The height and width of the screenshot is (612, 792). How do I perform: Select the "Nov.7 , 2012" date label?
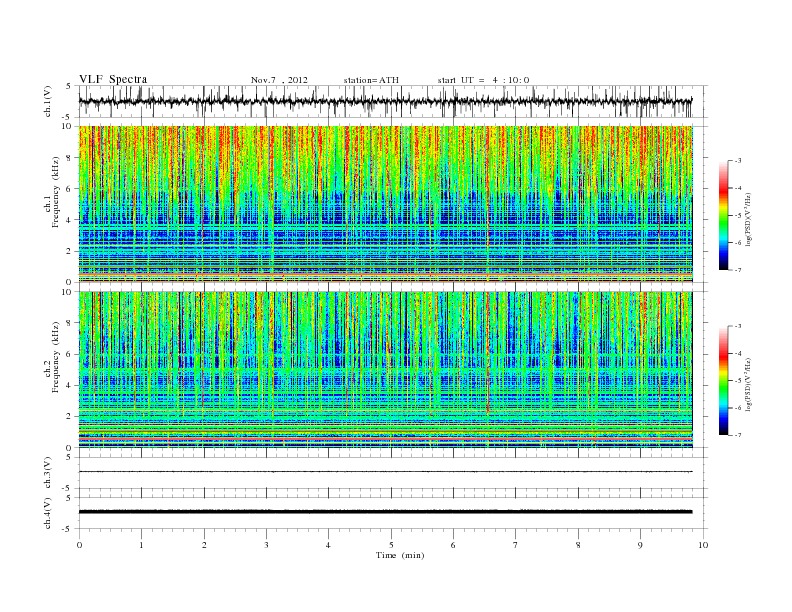pos(279,80)
